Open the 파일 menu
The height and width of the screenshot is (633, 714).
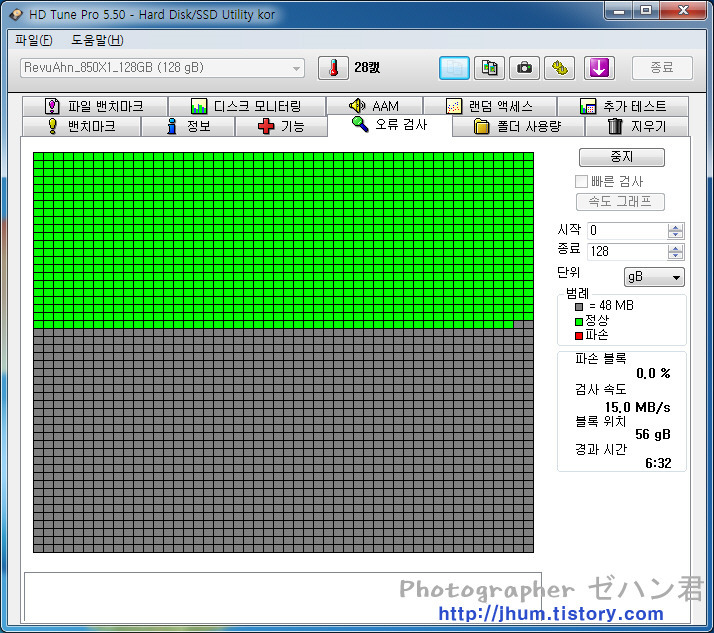[x=34, y=40]
